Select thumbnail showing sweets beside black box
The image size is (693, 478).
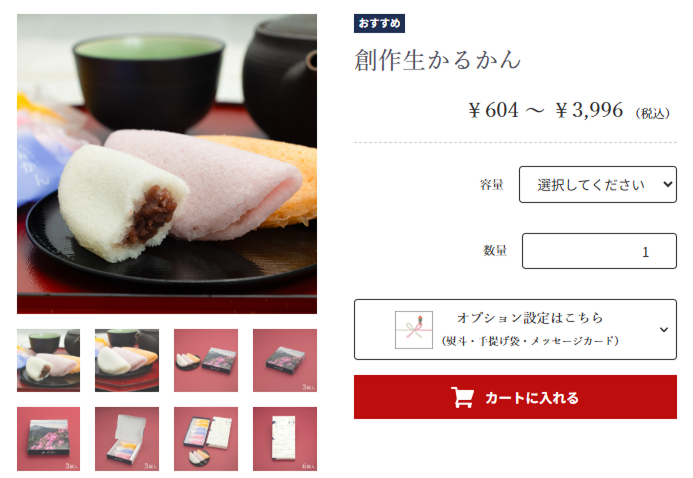[206, 360]
